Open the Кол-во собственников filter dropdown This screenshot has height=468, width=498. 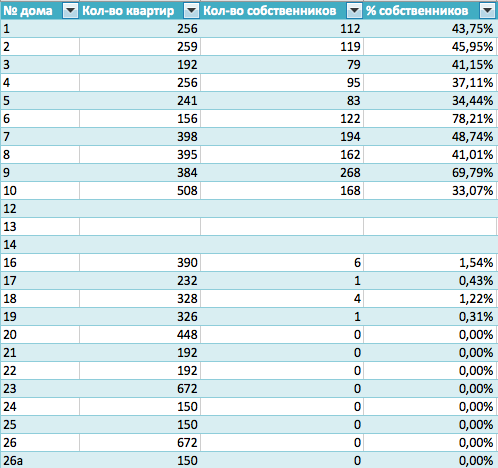354,11
